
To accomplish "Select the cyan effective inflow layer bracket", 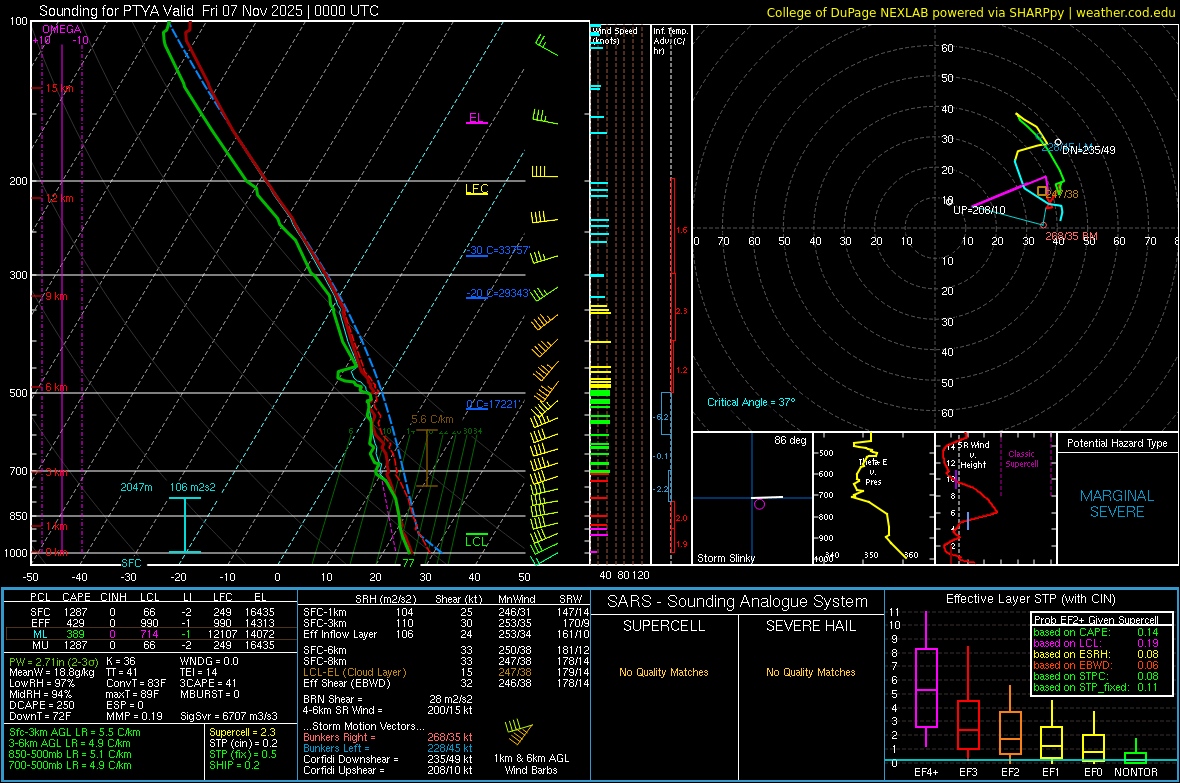I will 184,525.
